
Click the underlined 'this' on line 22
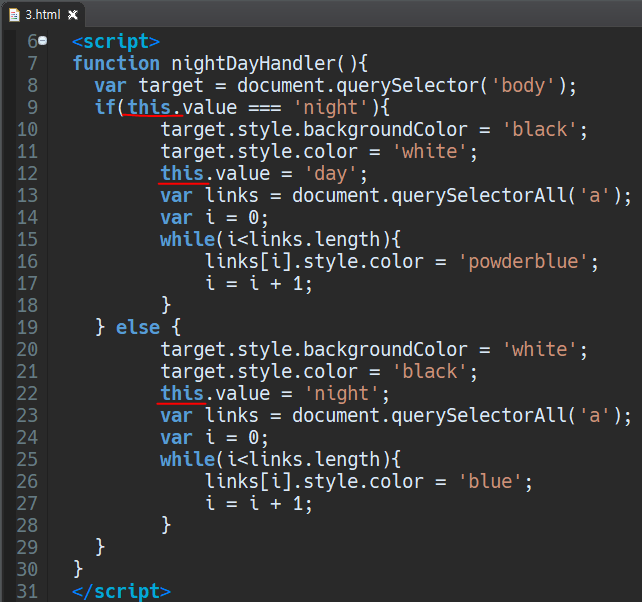pos(182,394)
